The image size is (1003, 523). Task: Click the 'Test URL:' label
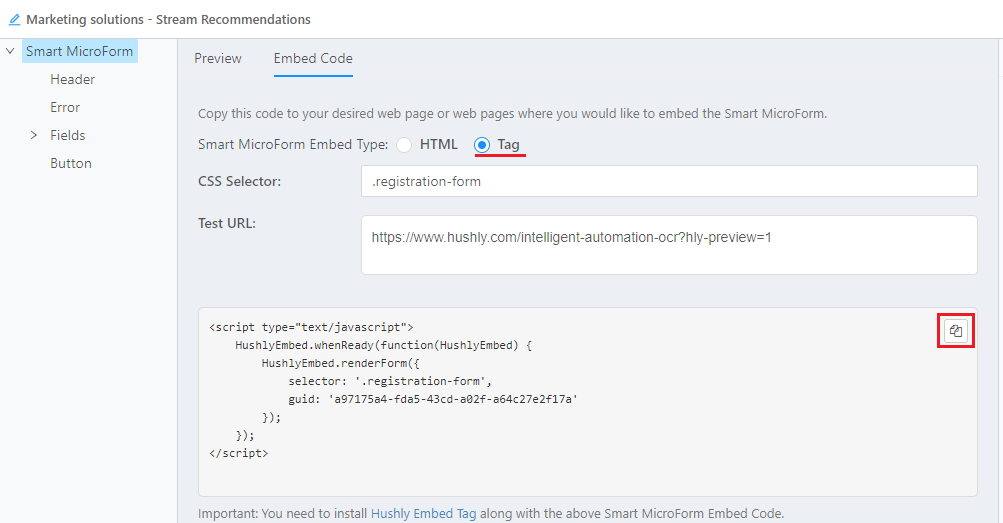[x=226, y=224]
